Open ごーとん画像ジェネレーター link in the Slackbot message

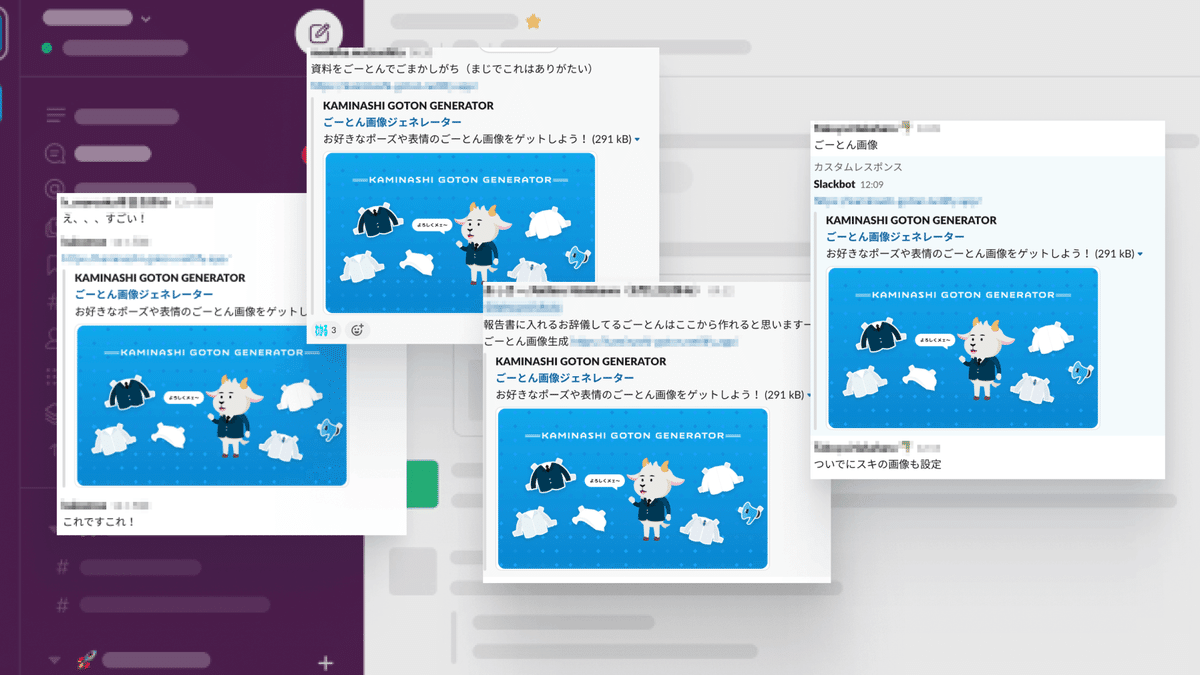(x=895, y=237)
